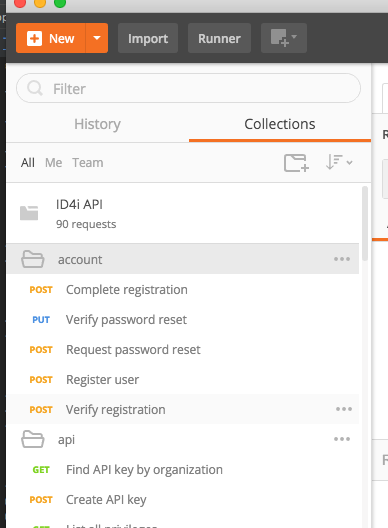388x528 pixels.
Task: Click the New button
Action: click(51, 38)
